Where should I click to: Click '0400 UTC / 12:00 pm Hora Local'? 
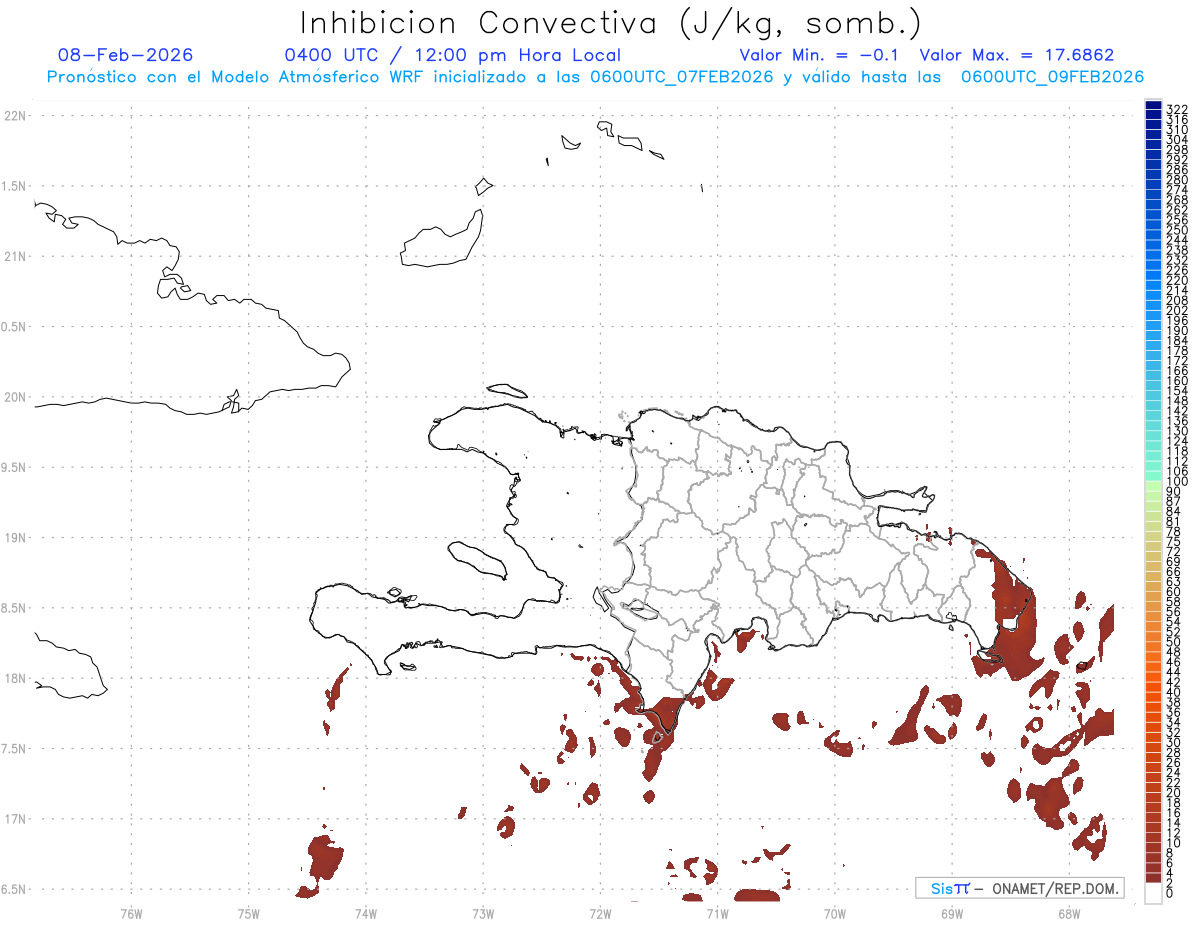(452, 55)
